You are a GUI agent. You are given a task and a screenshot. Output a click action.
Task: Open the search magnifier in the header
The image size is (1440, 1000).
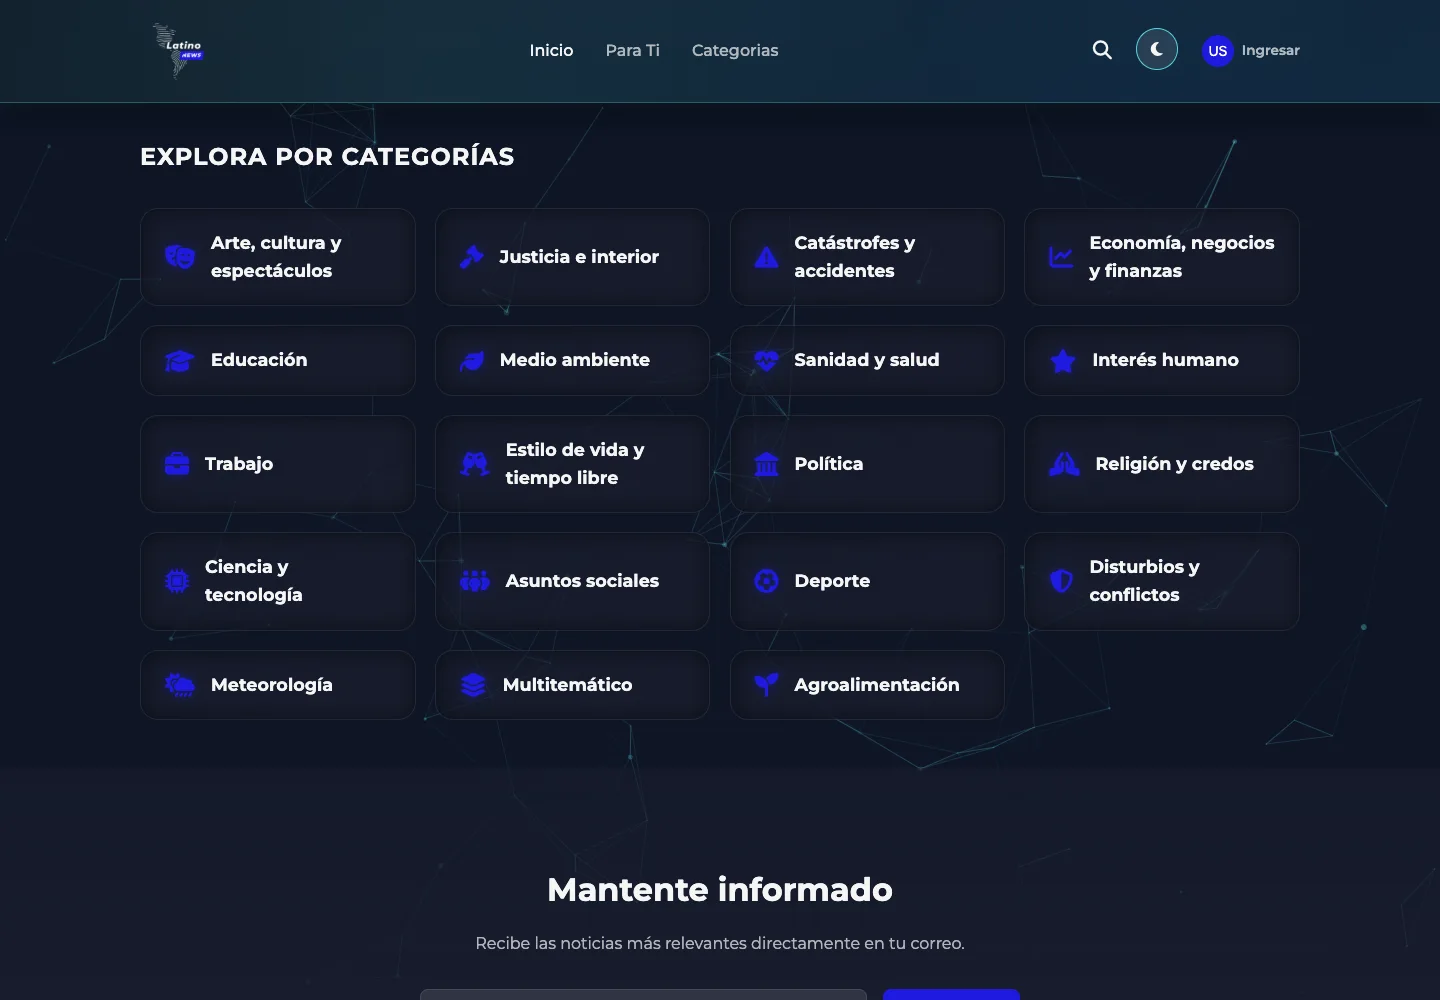(1102, 50)
